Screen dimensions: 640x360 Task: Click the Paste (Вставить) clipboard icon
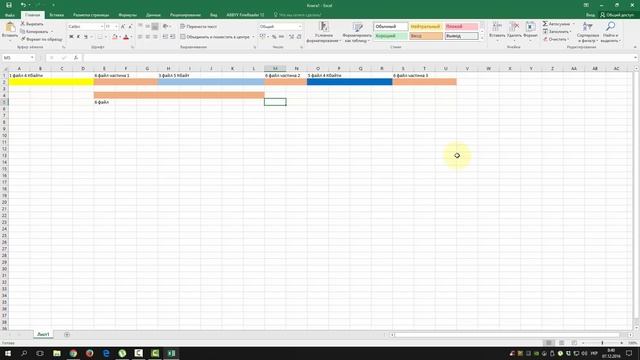tap(10, 28)
